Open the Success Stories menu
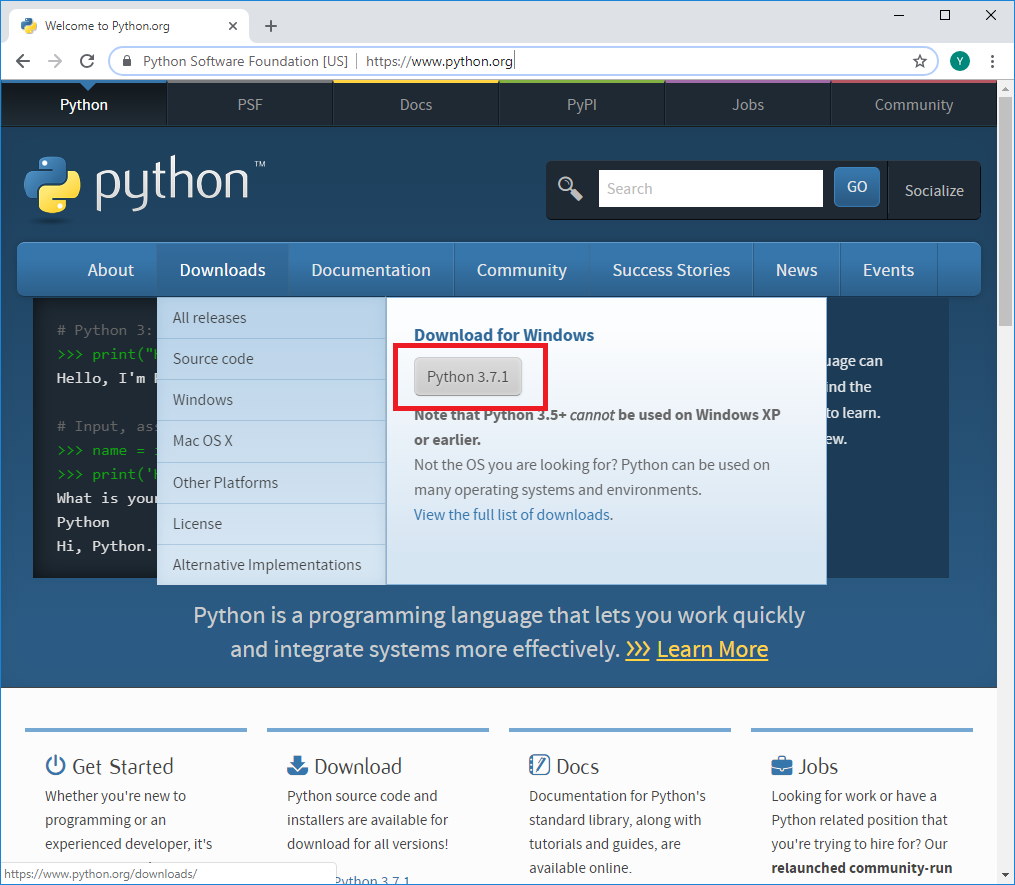The image size is (1015, 885). coord(671,270)
